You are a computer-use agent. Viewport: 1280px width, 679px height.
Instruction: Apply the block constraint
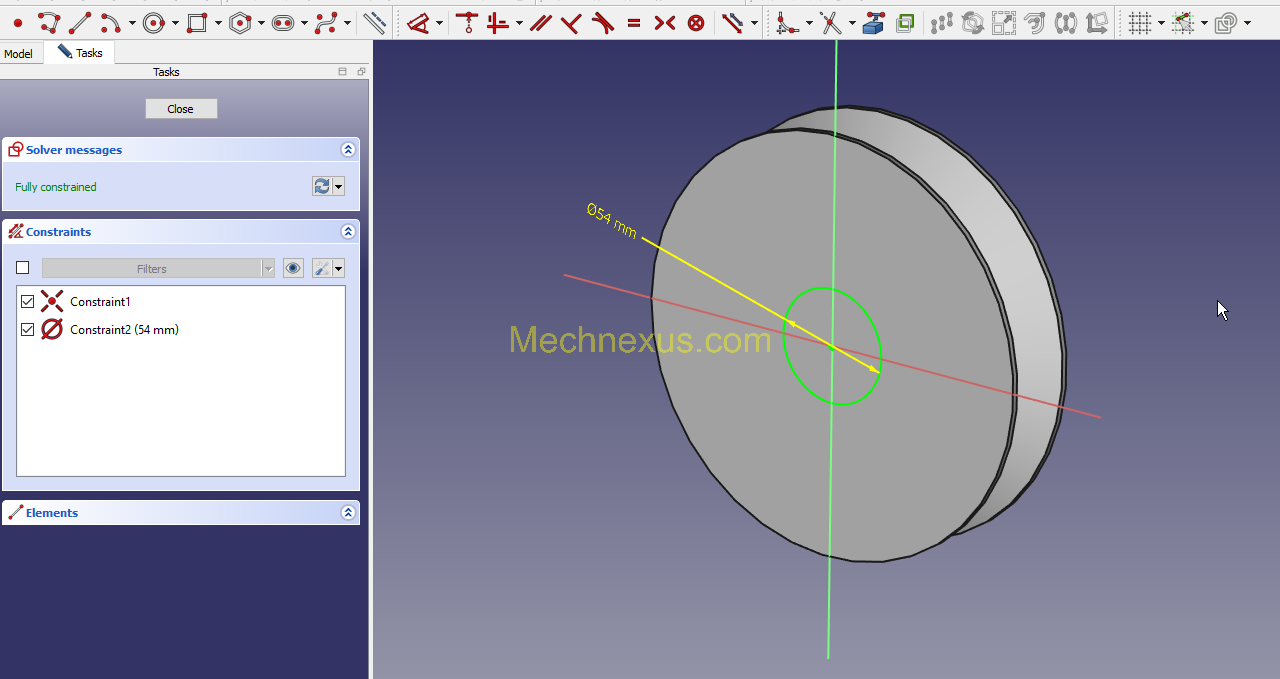[696, 22]
